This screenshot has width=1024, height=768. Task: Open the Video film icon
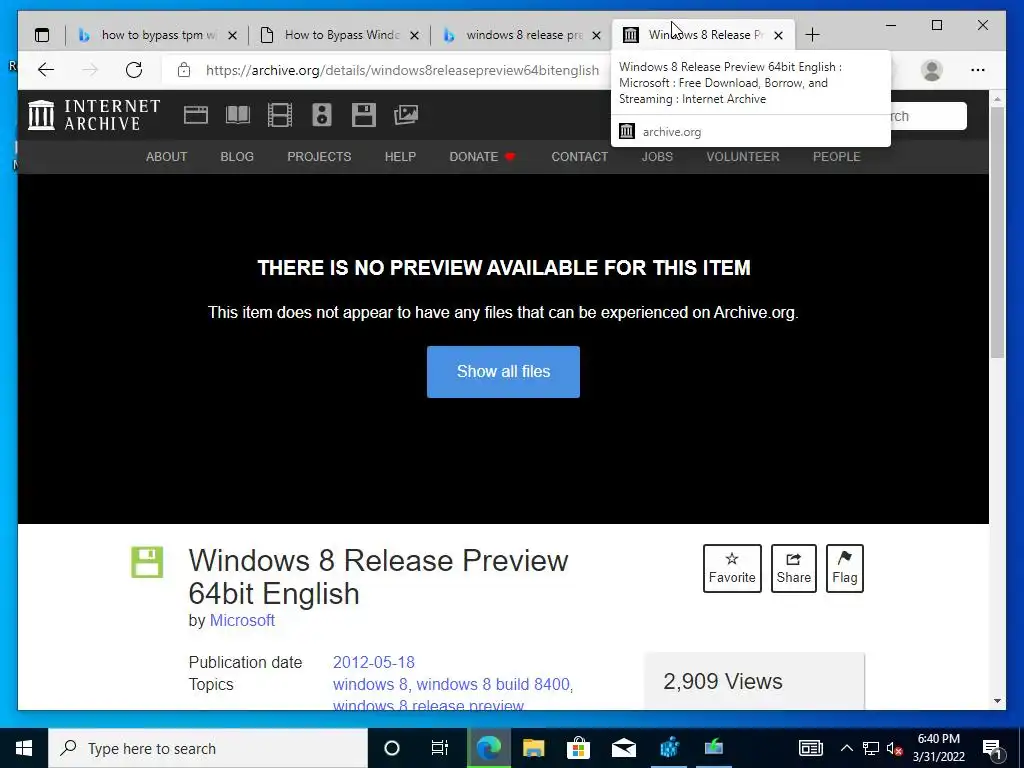[x=280, y=115]
